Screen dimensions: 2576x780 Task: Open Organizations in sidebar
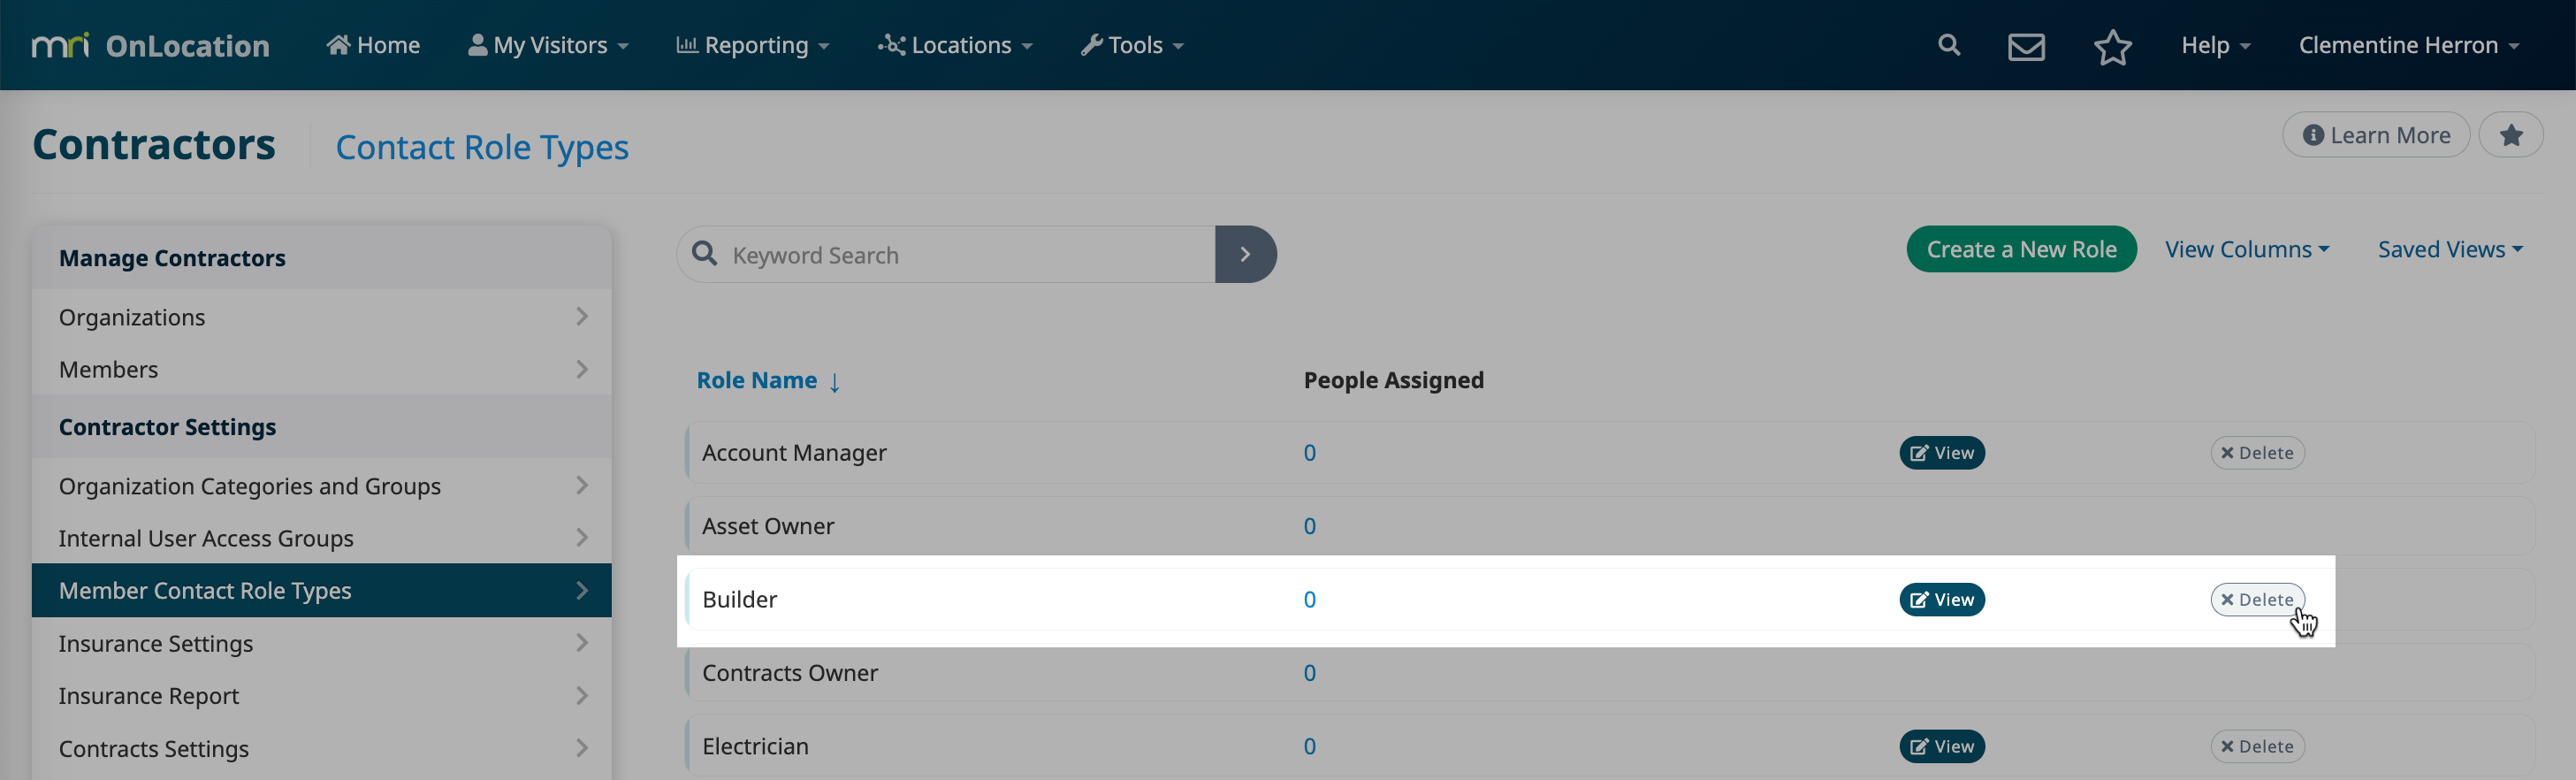pyautogui.click(x=321, y=317)
